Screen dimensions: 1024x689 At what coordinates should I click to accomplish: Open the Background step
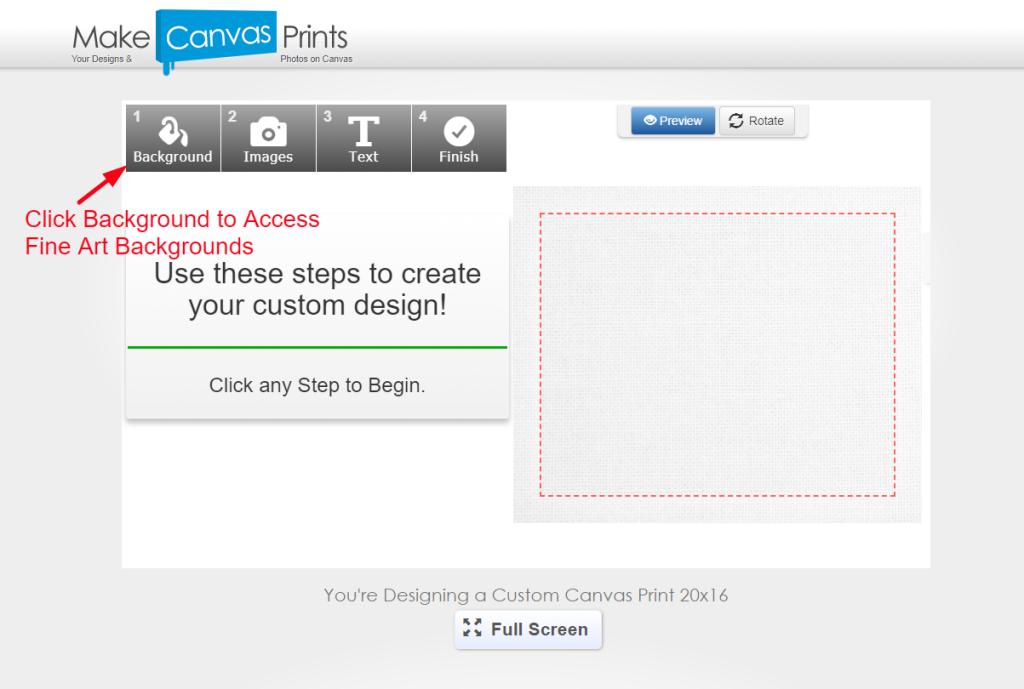(x=173, y=138)
